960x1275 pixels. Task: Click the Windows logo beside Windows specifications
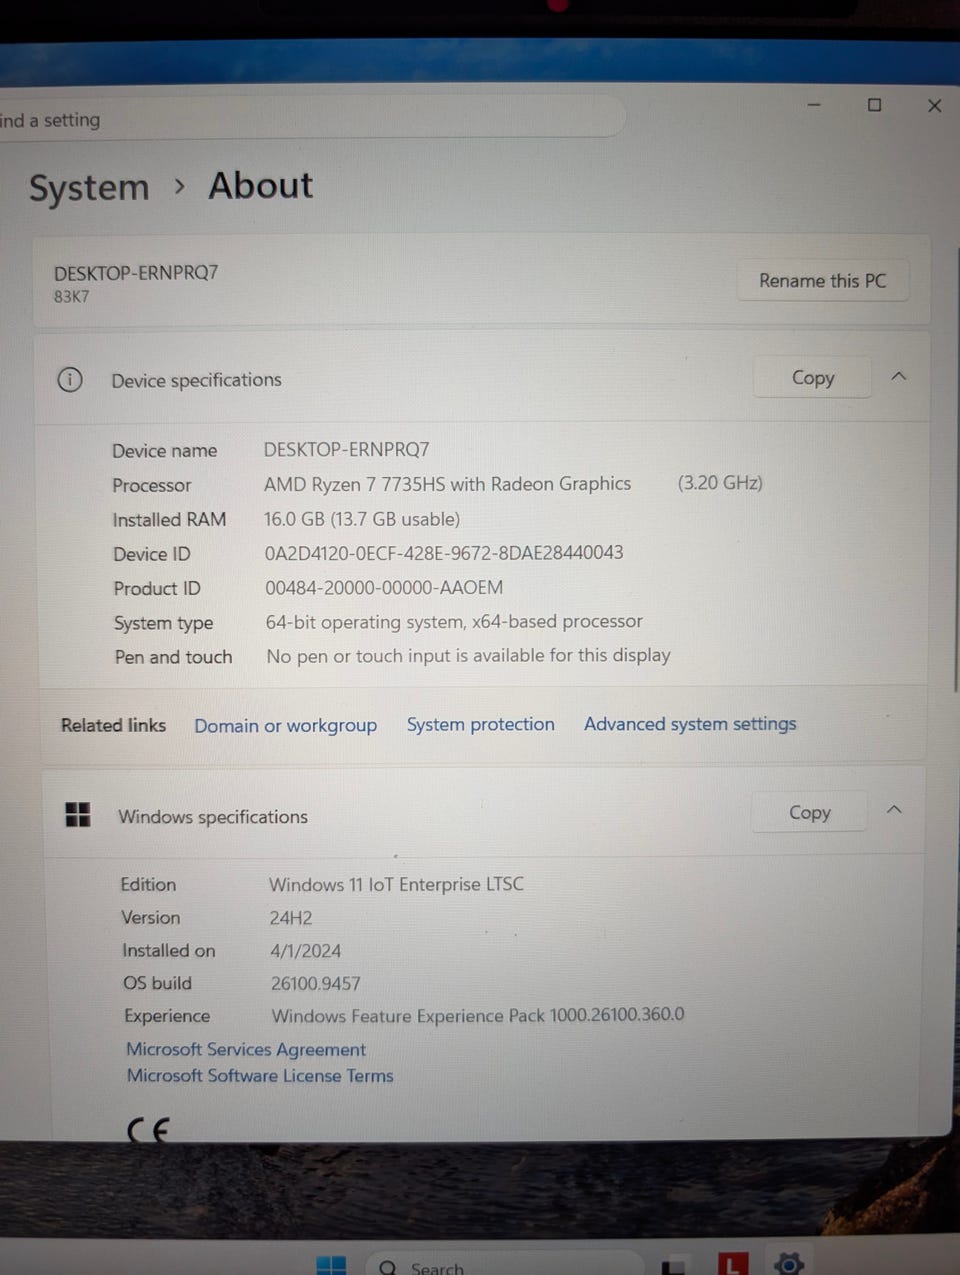78,815
